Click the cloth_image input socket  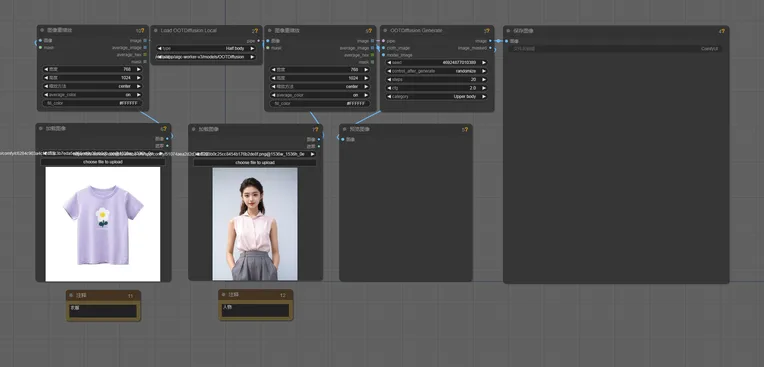(x=383, y=48)
